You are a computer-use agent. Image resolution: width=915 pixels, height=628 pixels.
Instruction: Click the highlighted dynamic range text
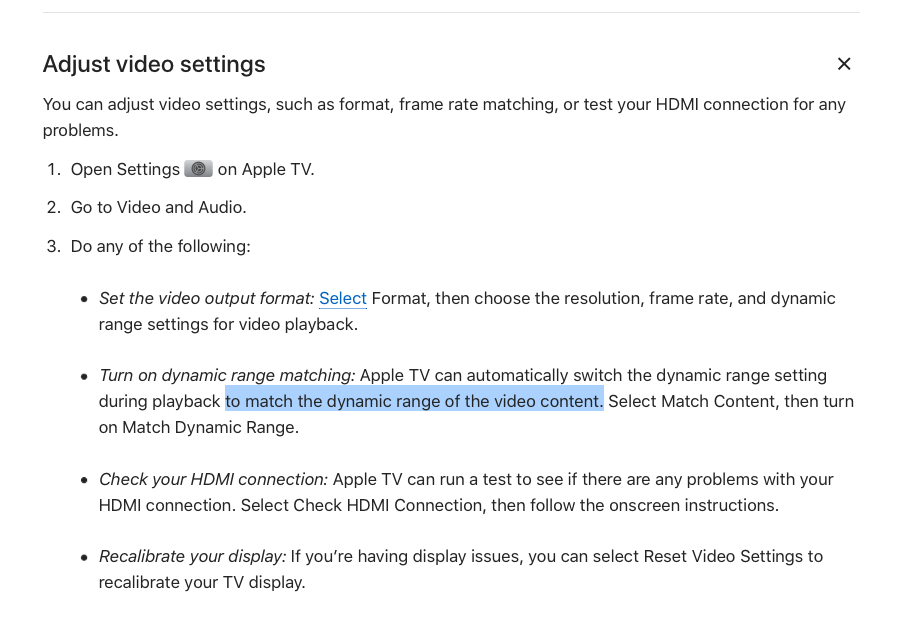tap(414, 401)
